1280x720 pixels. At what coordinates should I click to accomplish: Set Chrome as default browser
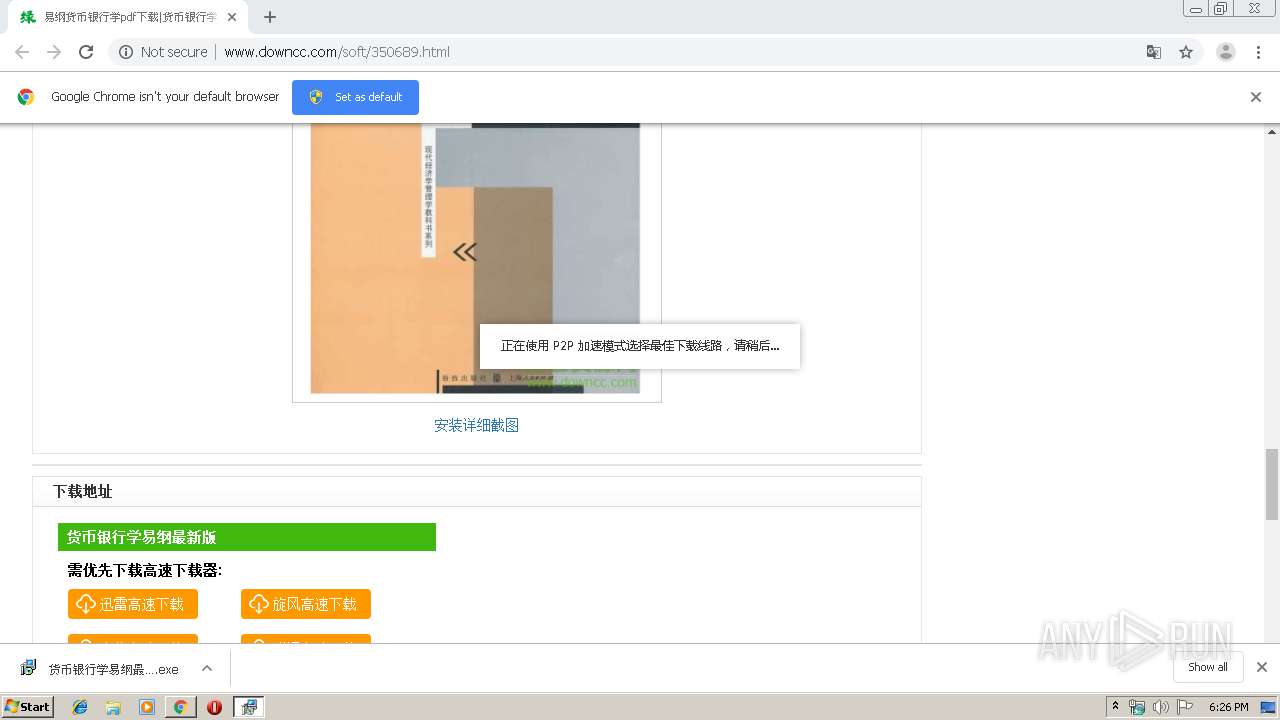[355, 97]
